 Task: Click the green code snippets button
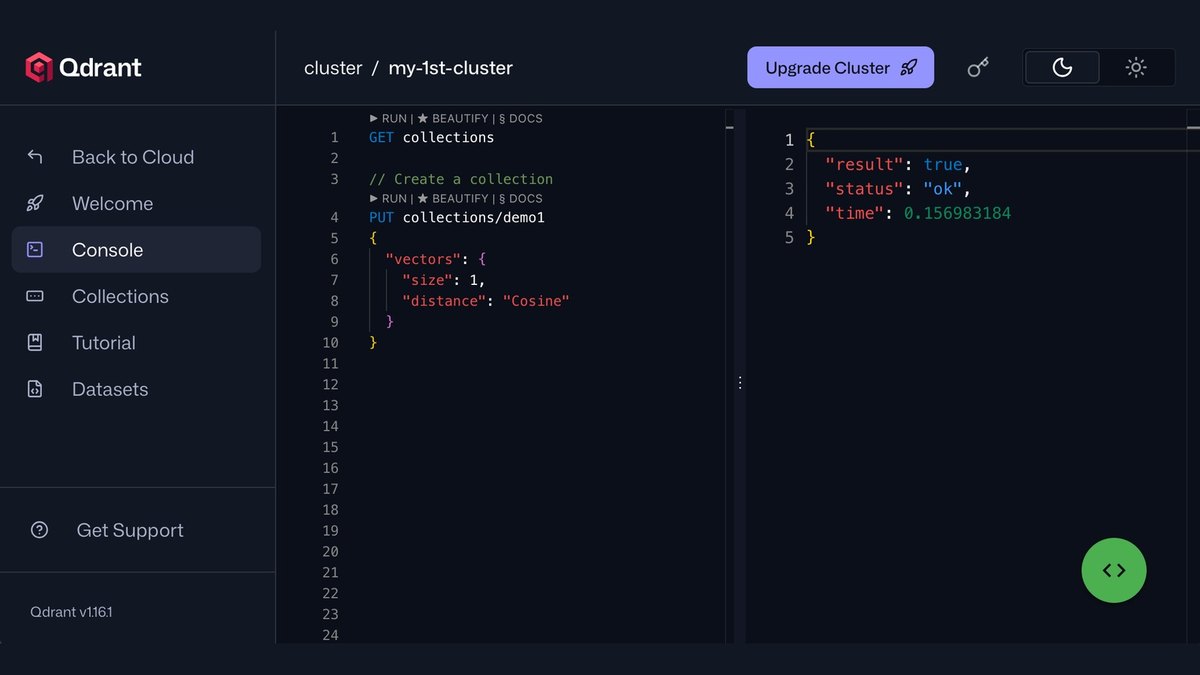click(1114, 570)
